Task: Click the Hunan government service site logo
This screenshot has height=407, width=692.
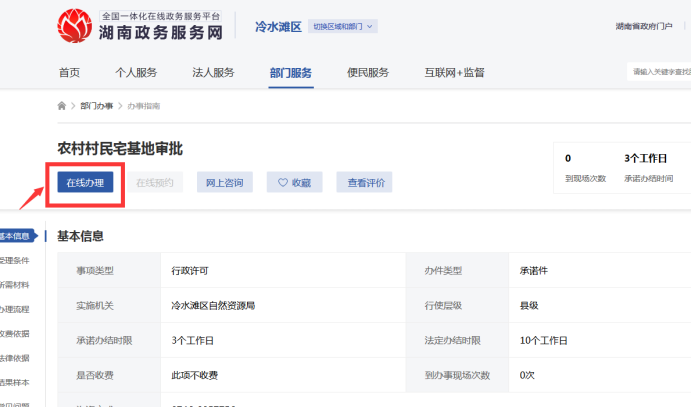Action: [140, 26]
